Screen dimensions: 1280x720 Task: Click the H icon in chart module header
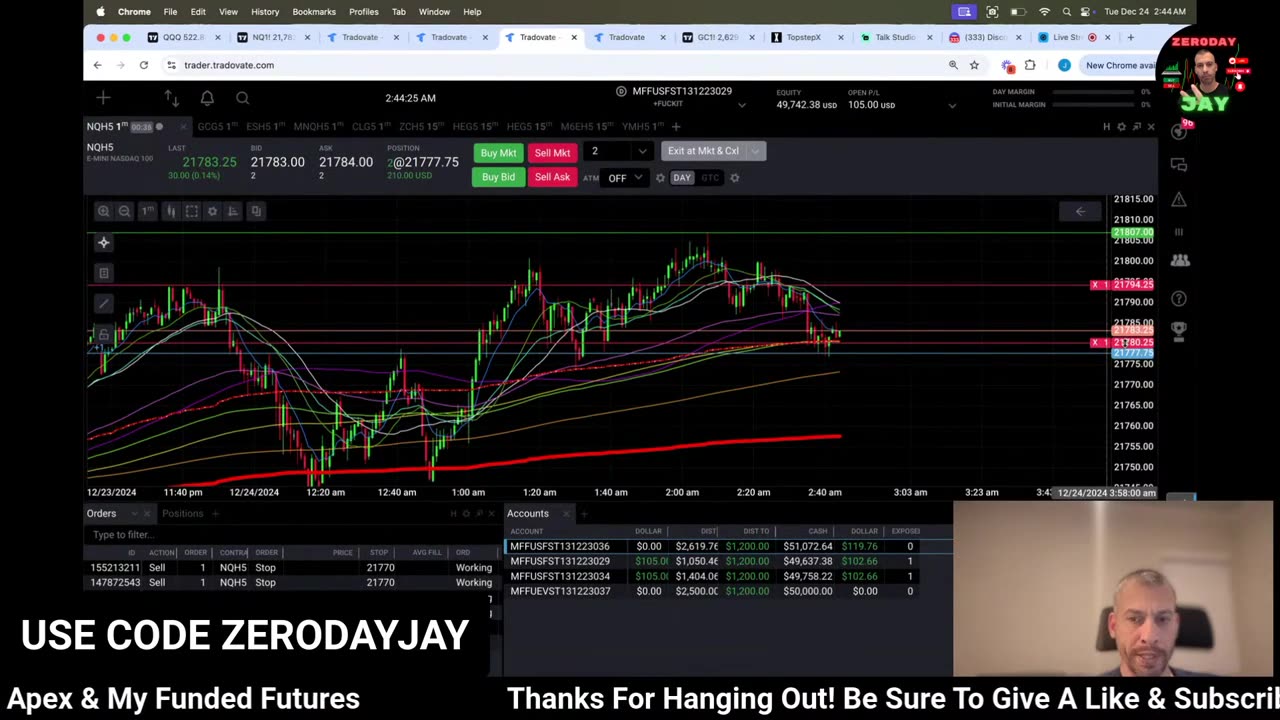pyautogui.click(x=1106, y=127)
